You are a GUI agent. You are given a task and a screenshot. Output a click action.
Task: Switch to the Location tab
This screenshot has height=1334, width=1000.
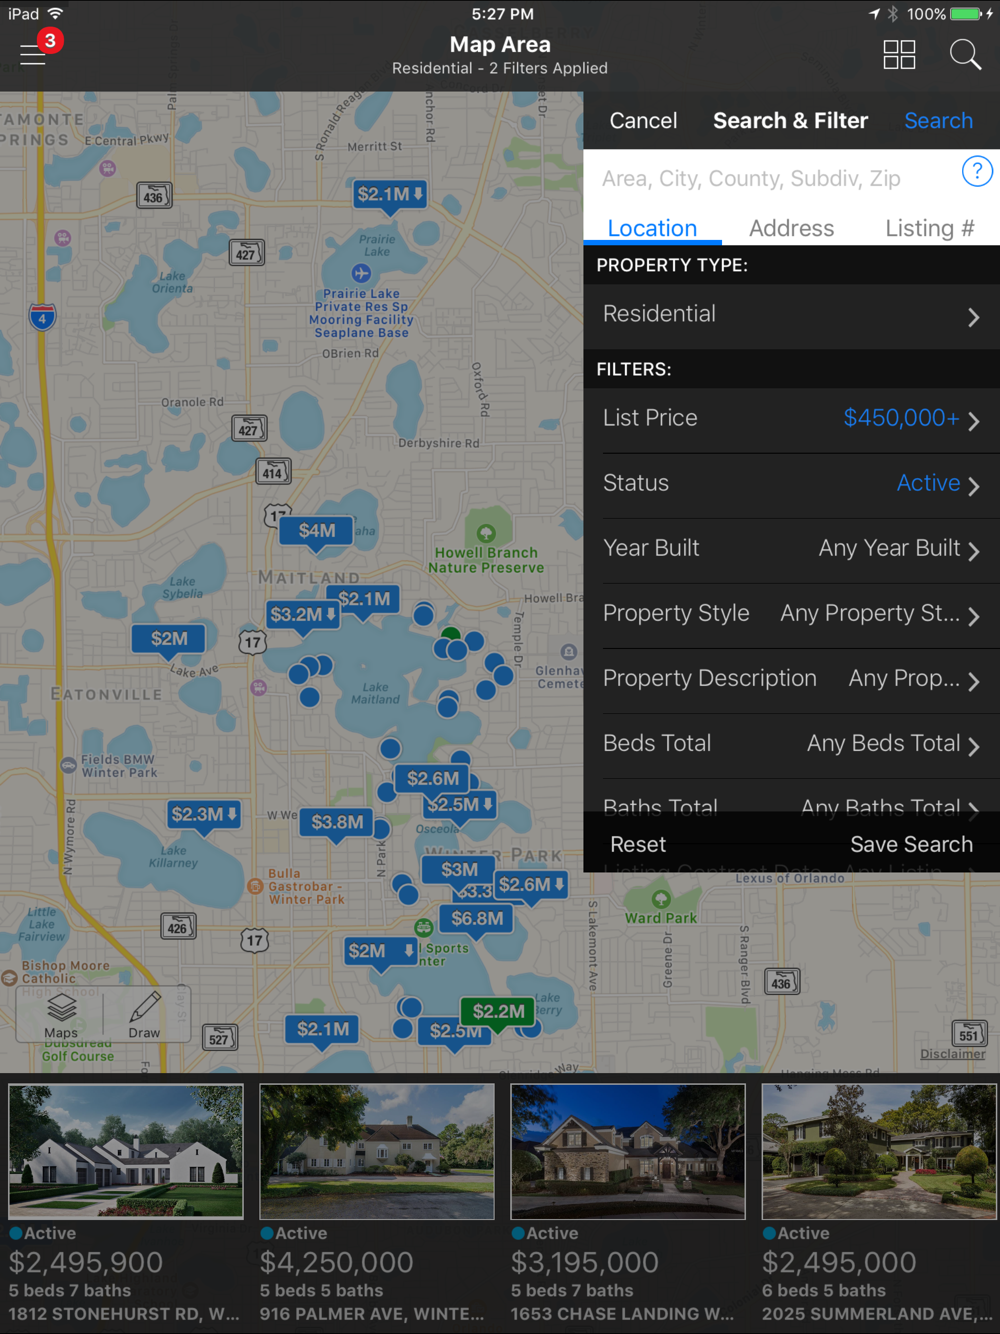click(652, 228)
